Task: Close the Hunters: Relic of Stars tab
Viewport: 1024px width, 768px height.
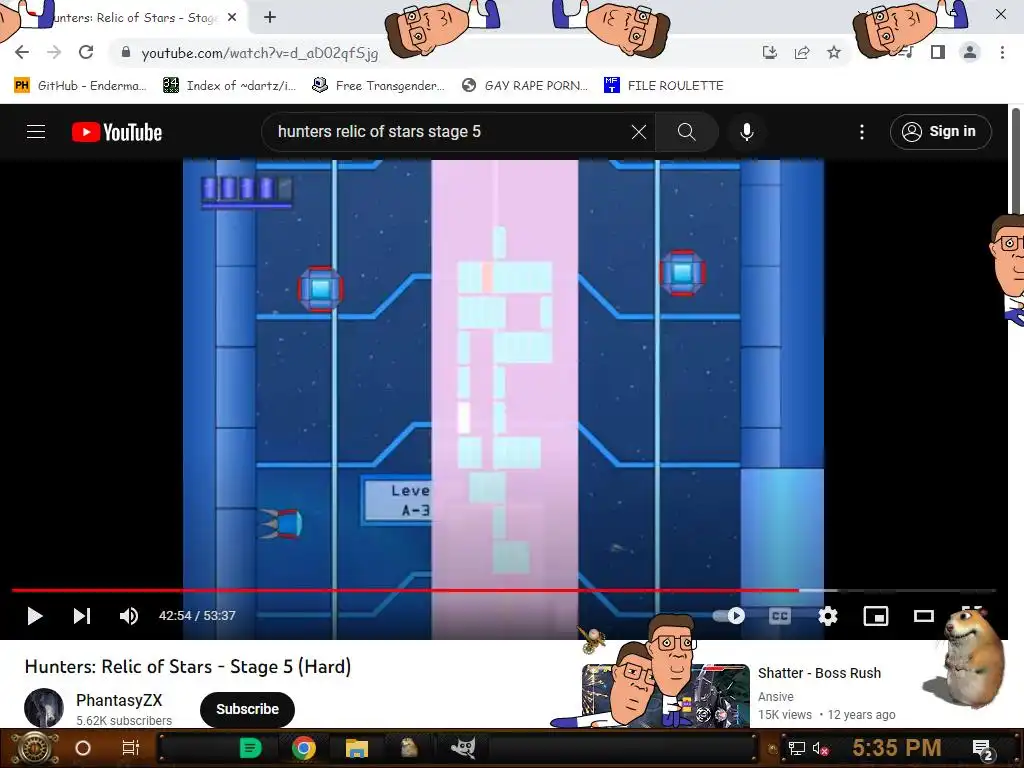Action: pos(232,18)
